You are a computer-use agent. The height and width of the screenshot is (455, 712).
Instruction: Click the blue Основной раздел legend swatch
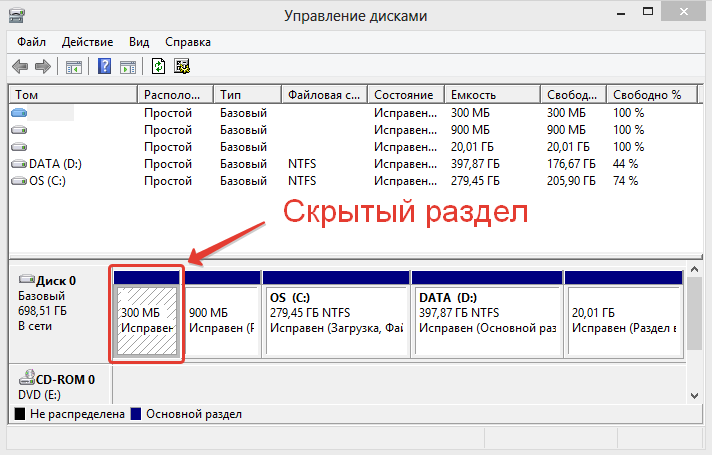pyautogui.click(x=136, y=414)
